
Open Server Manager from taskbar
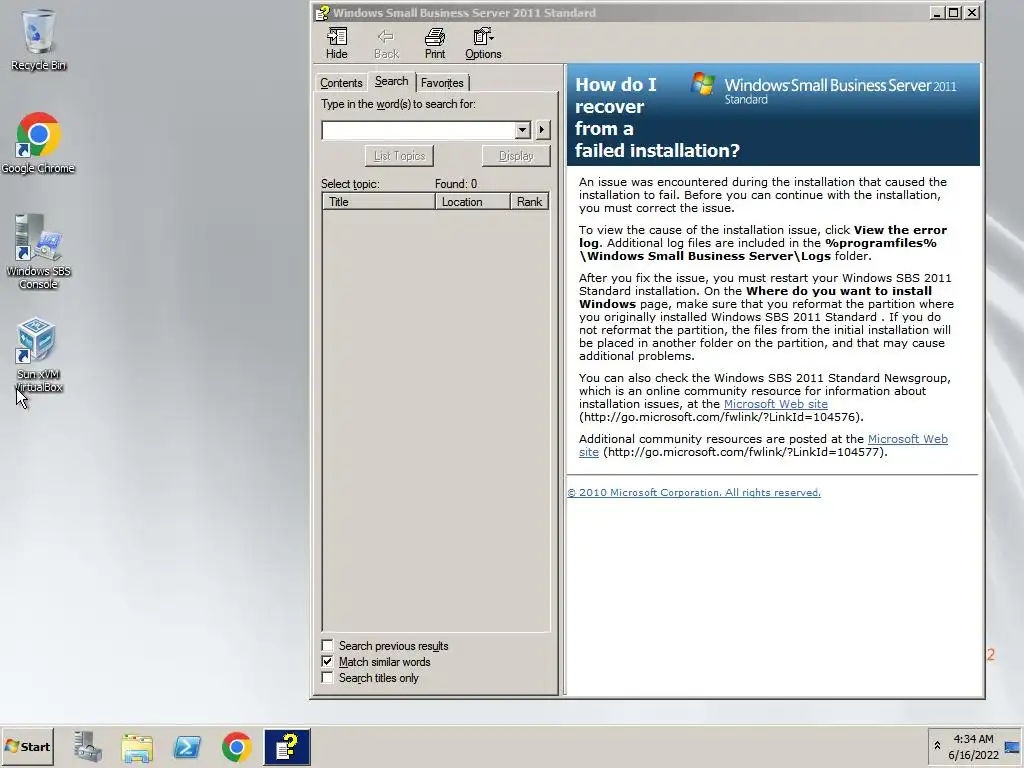click(88, 746)
